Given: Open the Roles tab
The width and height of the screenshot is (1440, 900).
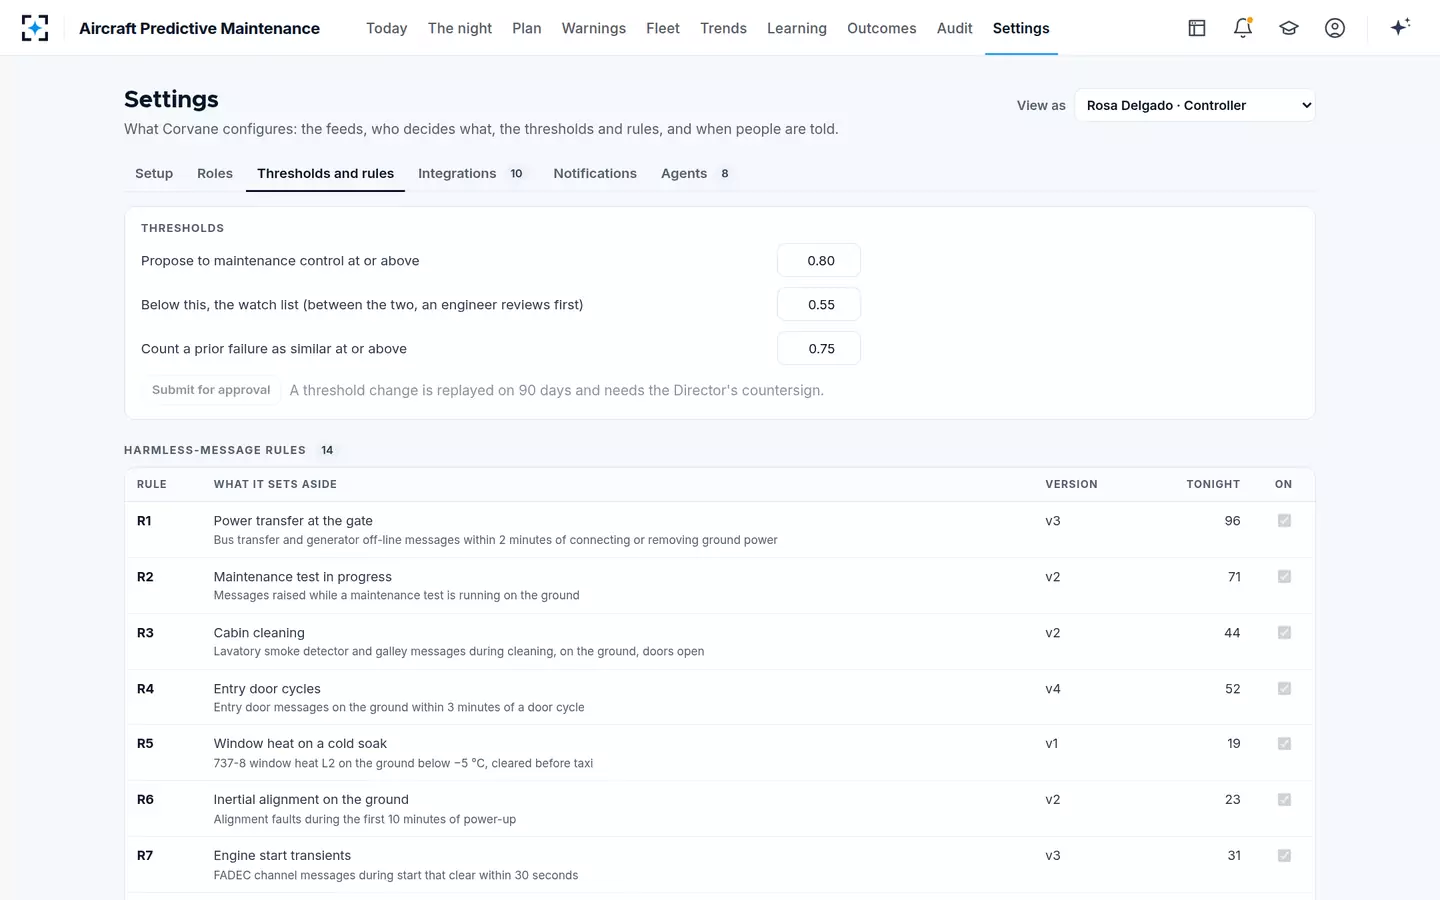Looking at the screenshot, I should 215,173.
